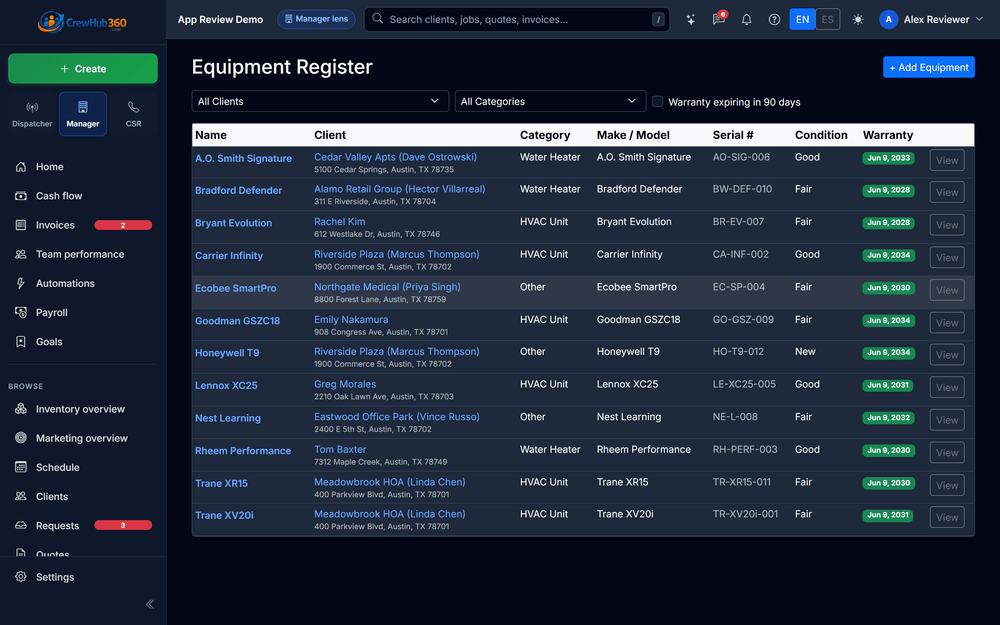Click the Automations lightning icon
Screen dimensions: 1000x625
[x=21, y=283]
